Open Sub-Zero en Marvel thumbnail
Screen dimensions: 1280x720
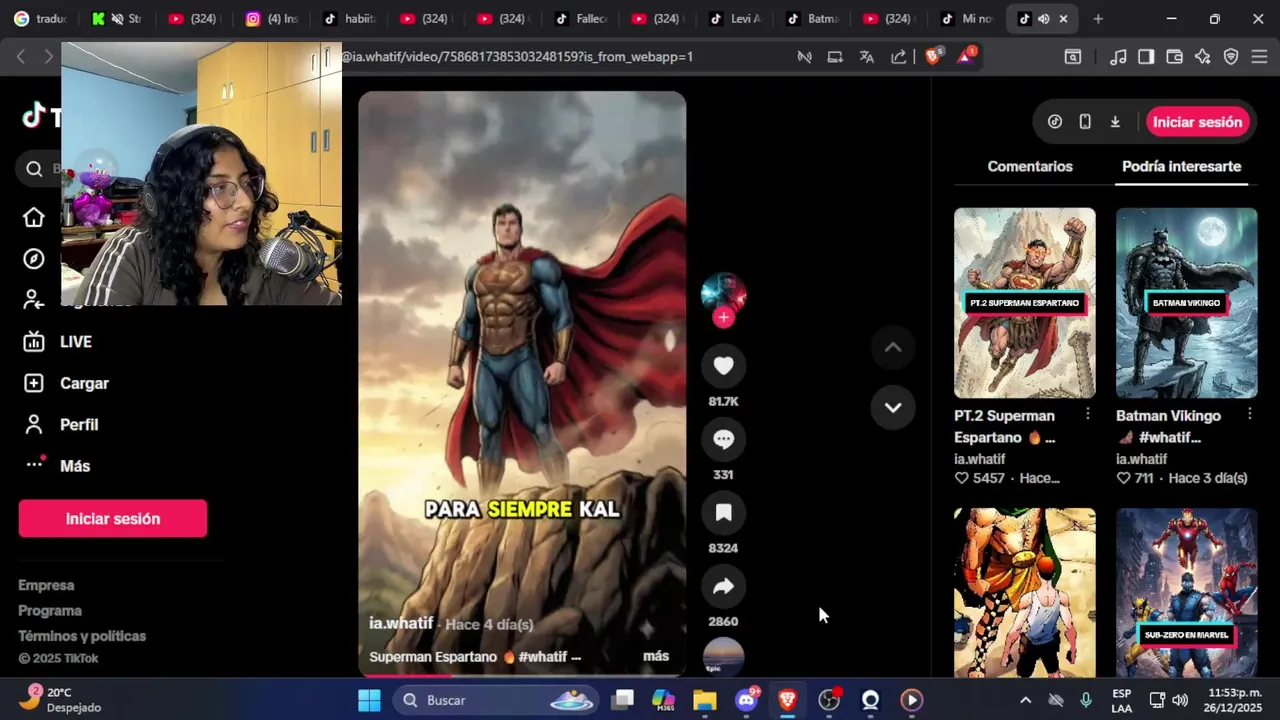click(1186, 593)
